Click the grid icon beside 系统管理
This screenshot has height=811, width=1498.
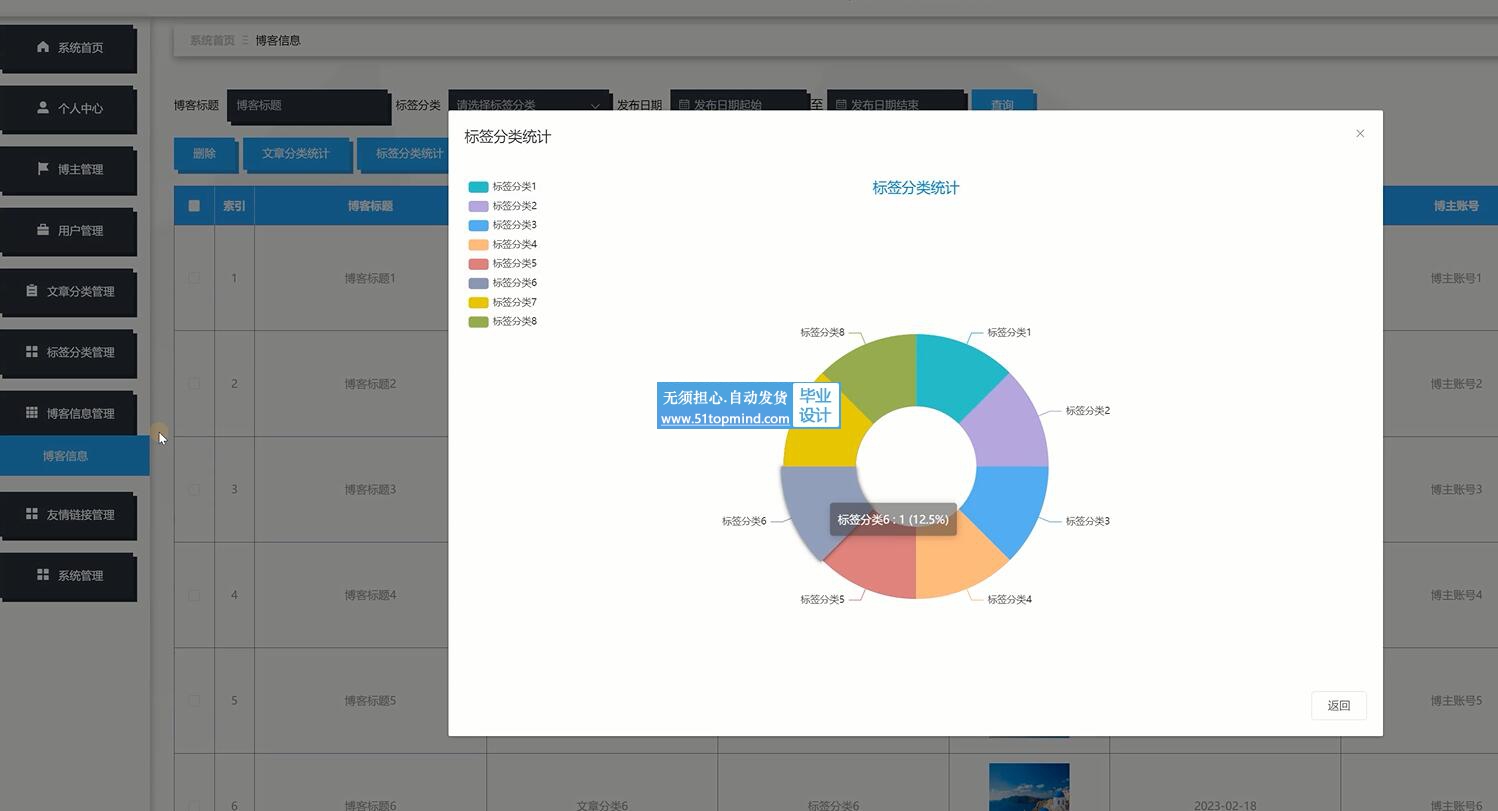tap(43, 574)
